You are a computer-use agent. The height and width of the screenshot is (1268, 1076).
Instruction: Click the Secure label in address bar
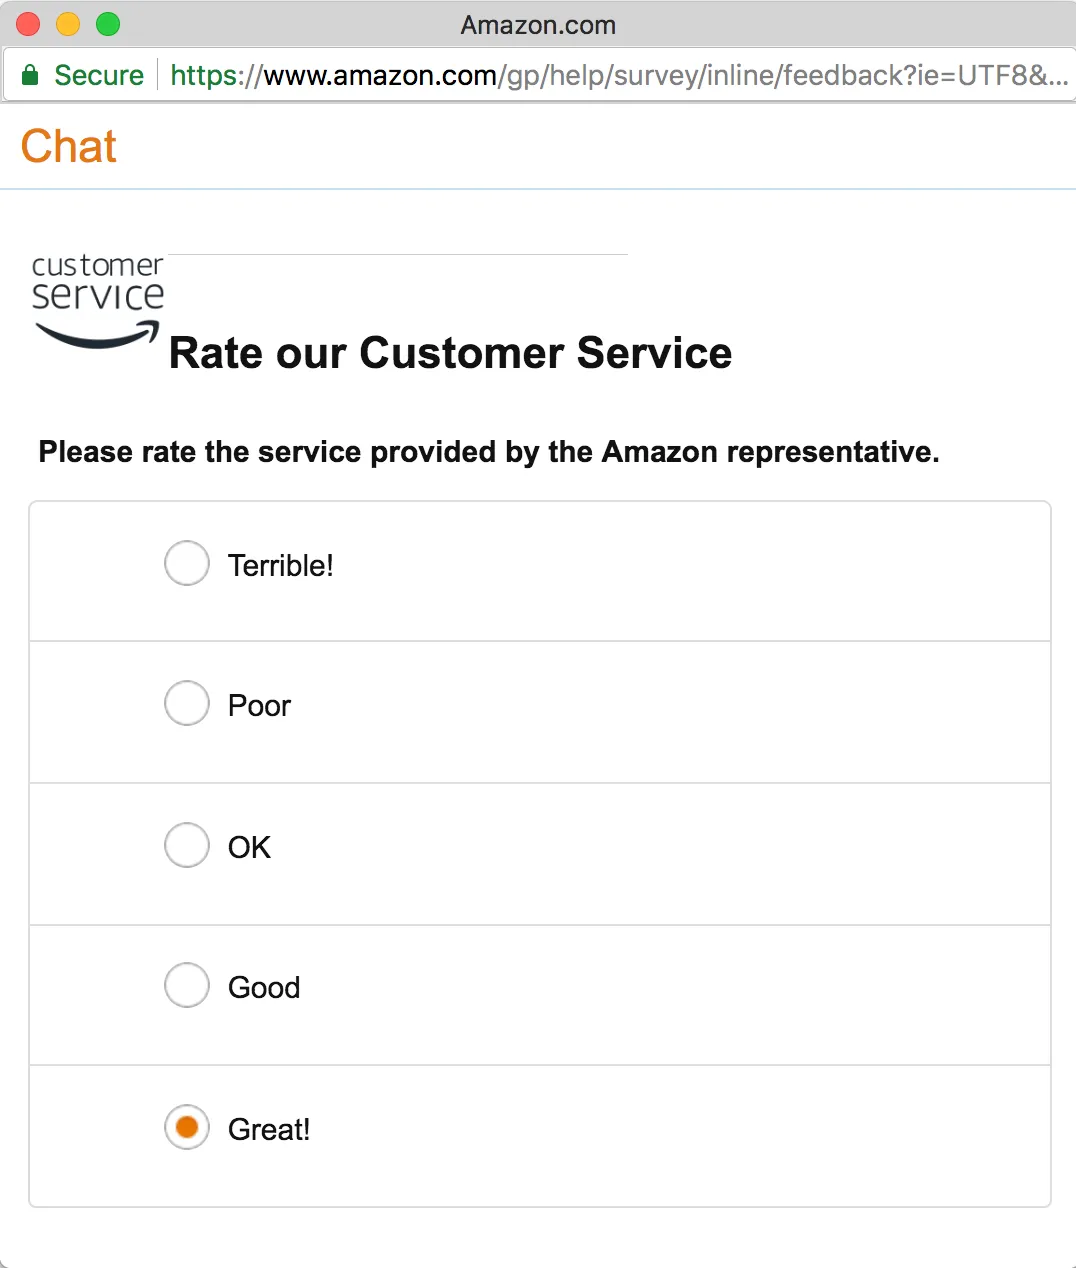[x=99, y=75]
